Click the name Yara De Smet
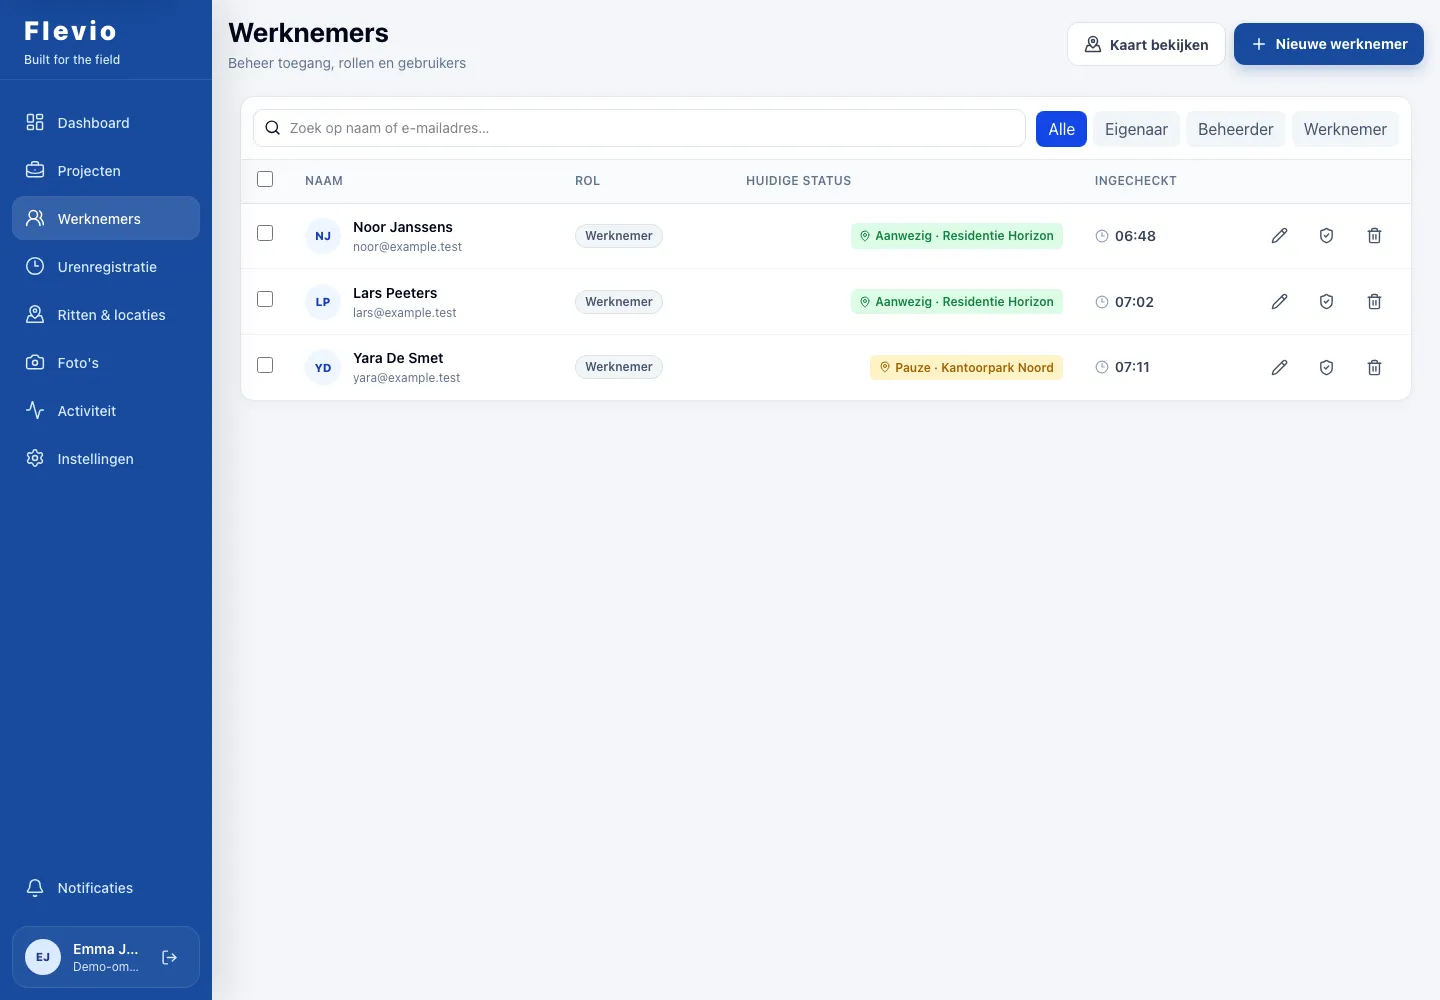1440x1000 pixels. pos(398,358)
